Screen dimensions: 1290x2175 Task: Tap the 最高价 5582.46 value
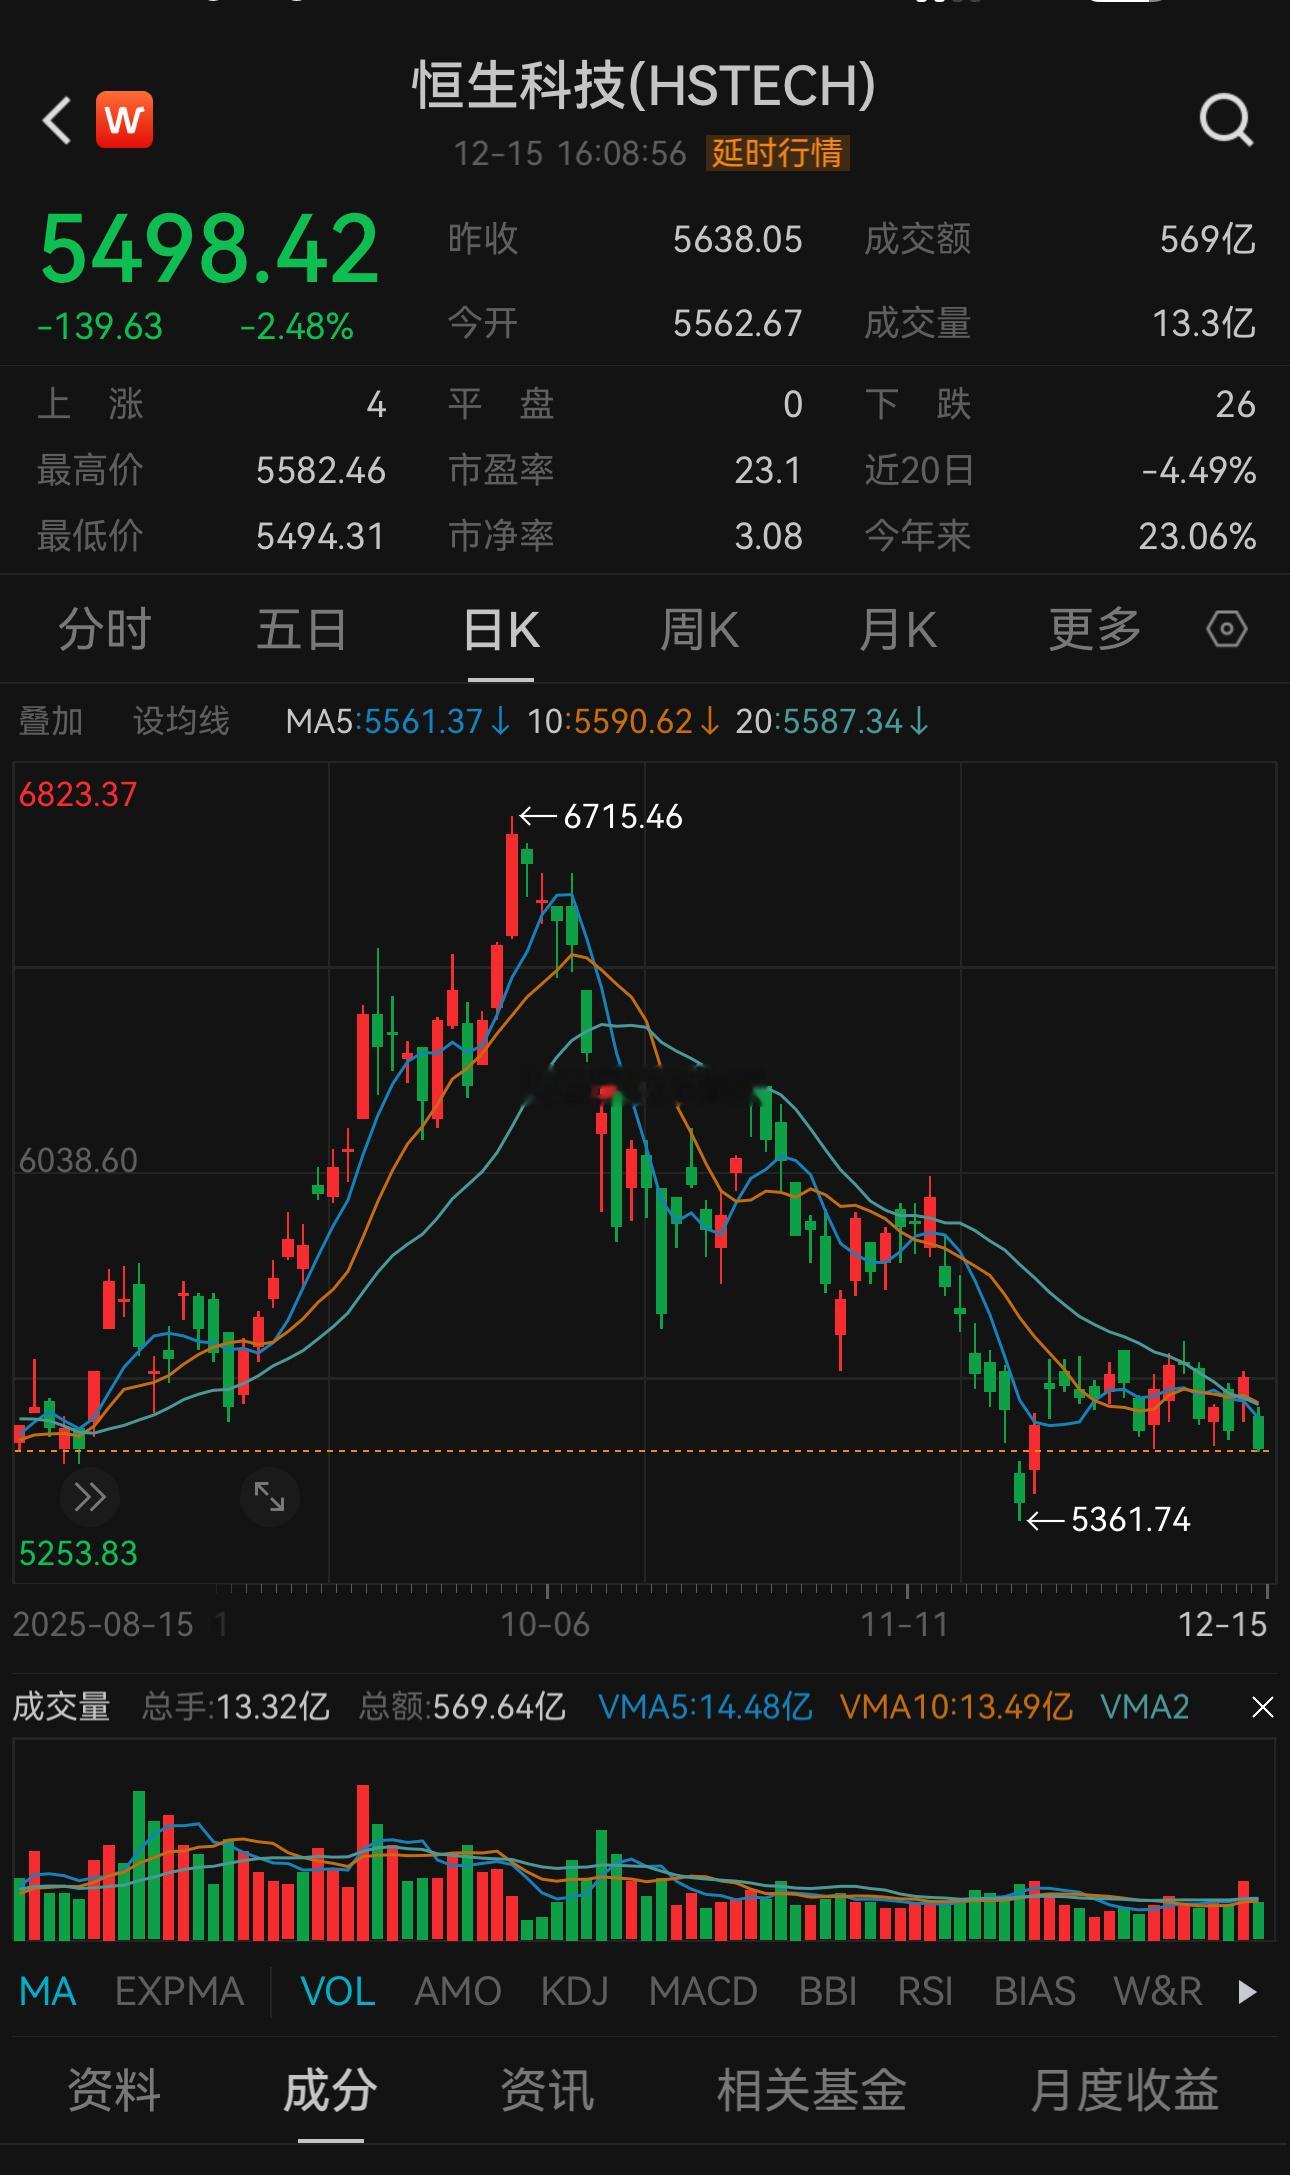(321, 471)
